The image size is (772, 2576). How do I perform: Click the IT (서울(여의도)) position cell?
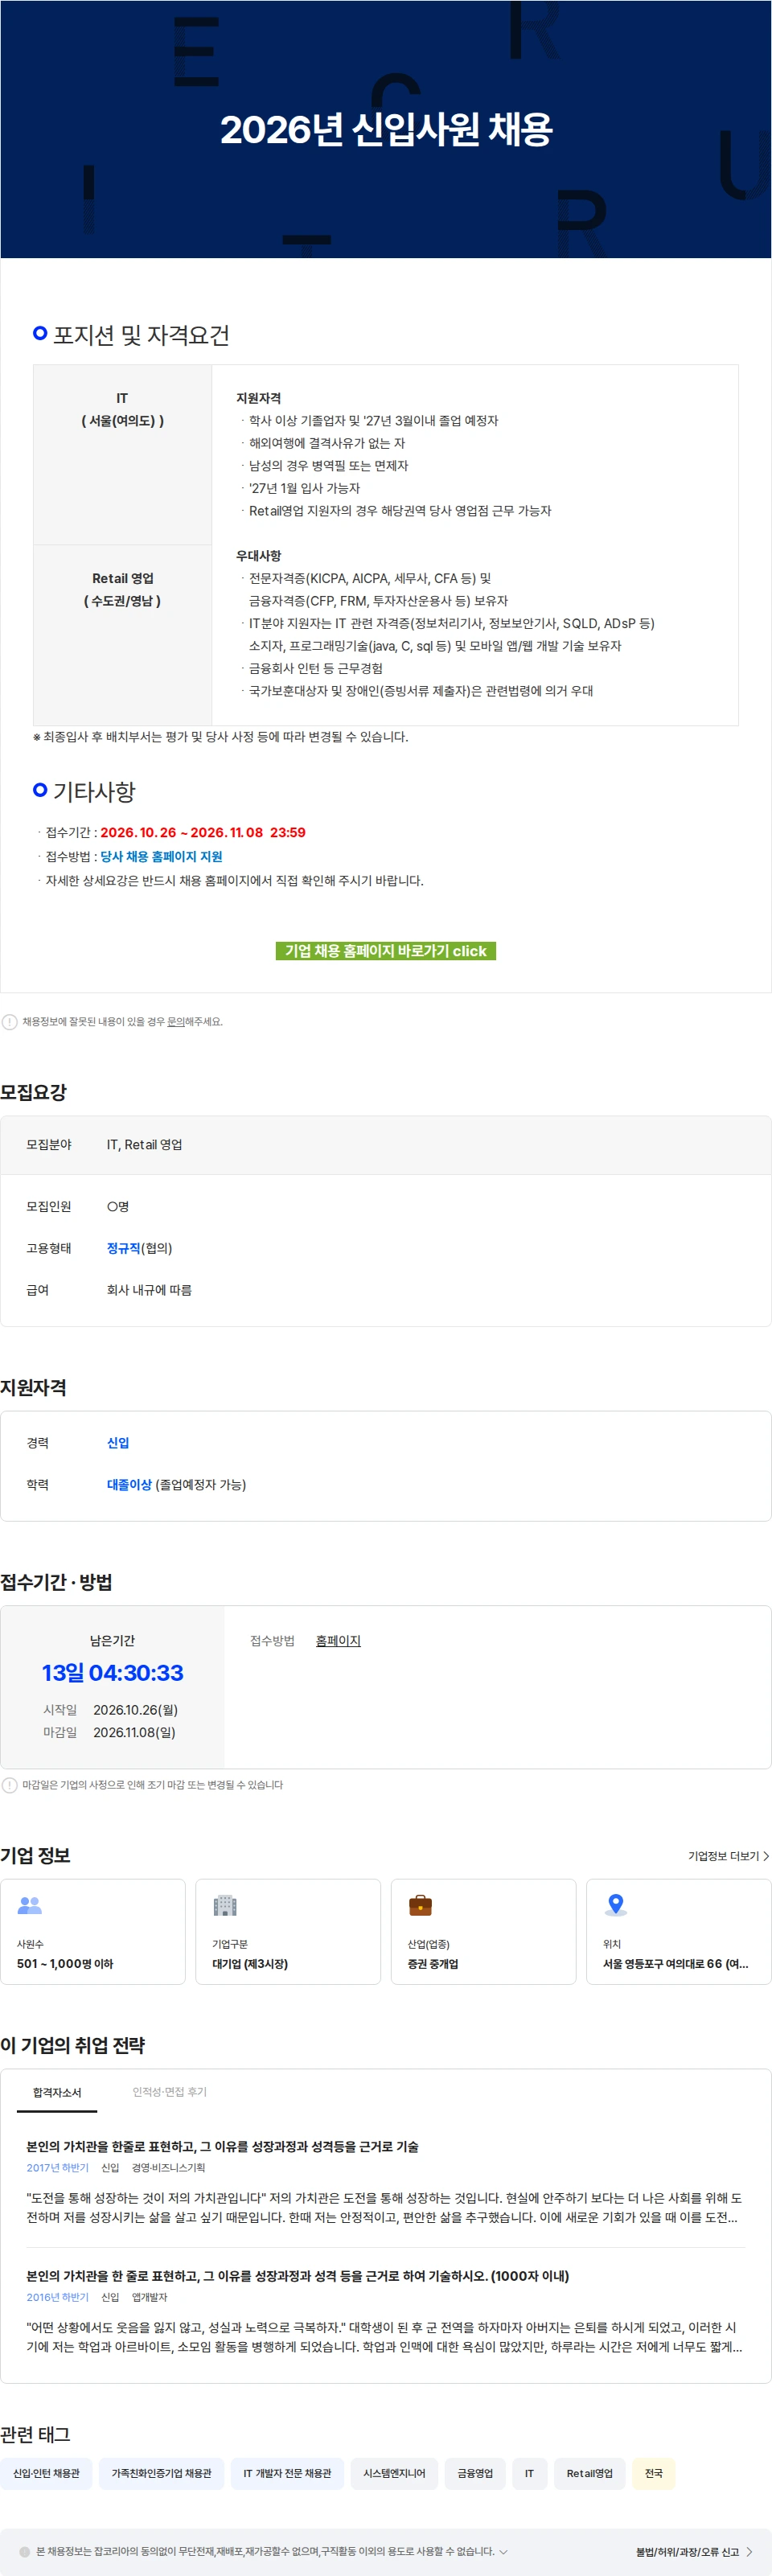click(x=123, y=454)
